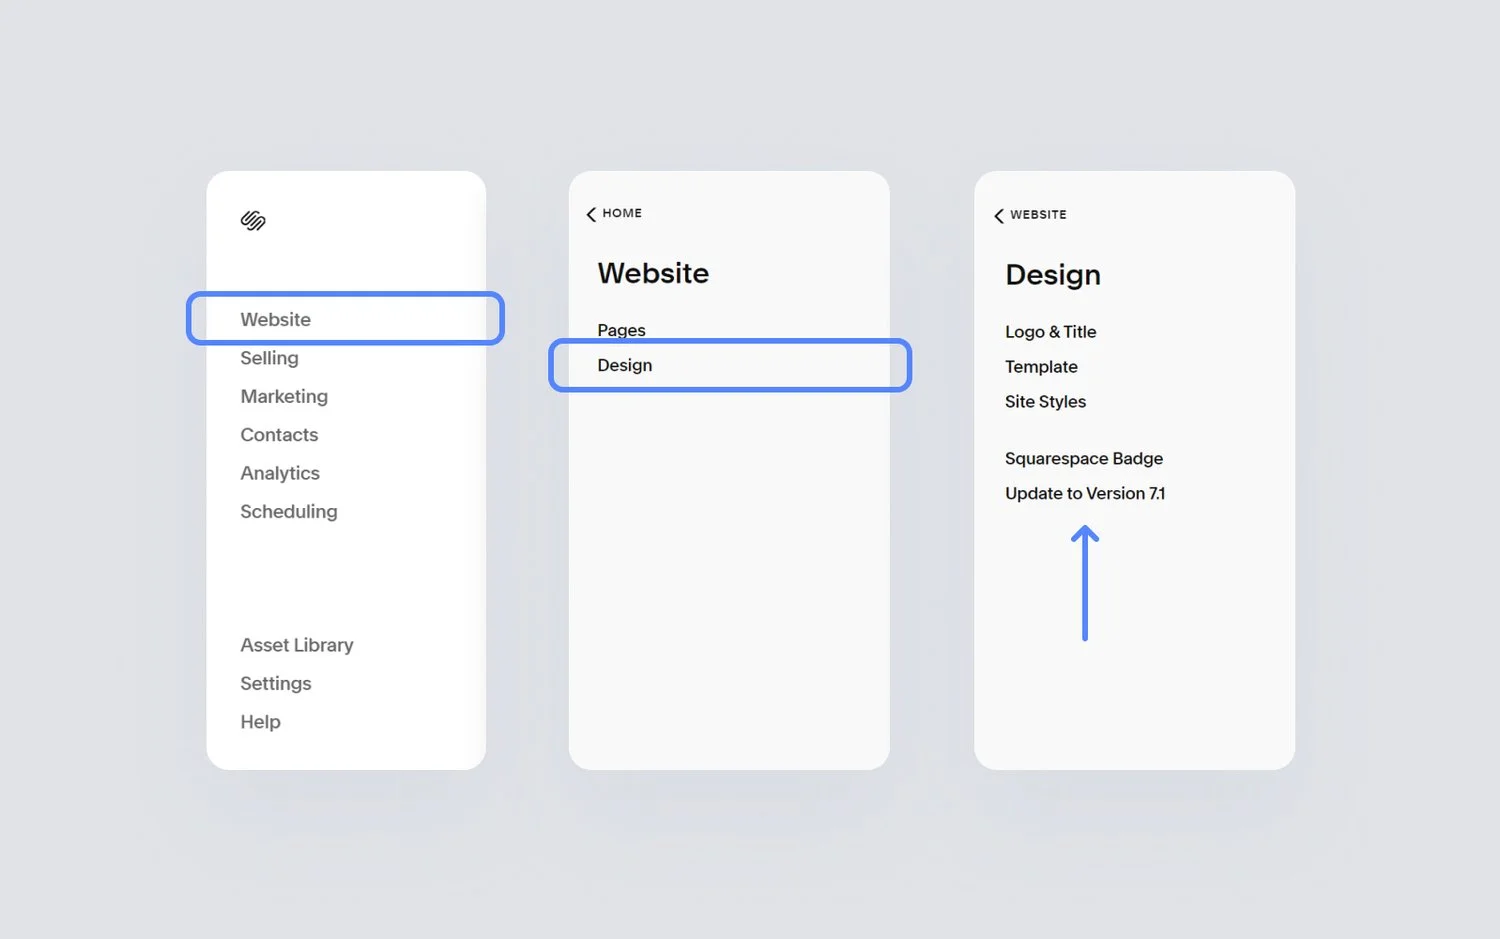Click the back chevron next to HOME
Image resolution: width=1500 pixels, height=939 pixels.
click(591, 213)
